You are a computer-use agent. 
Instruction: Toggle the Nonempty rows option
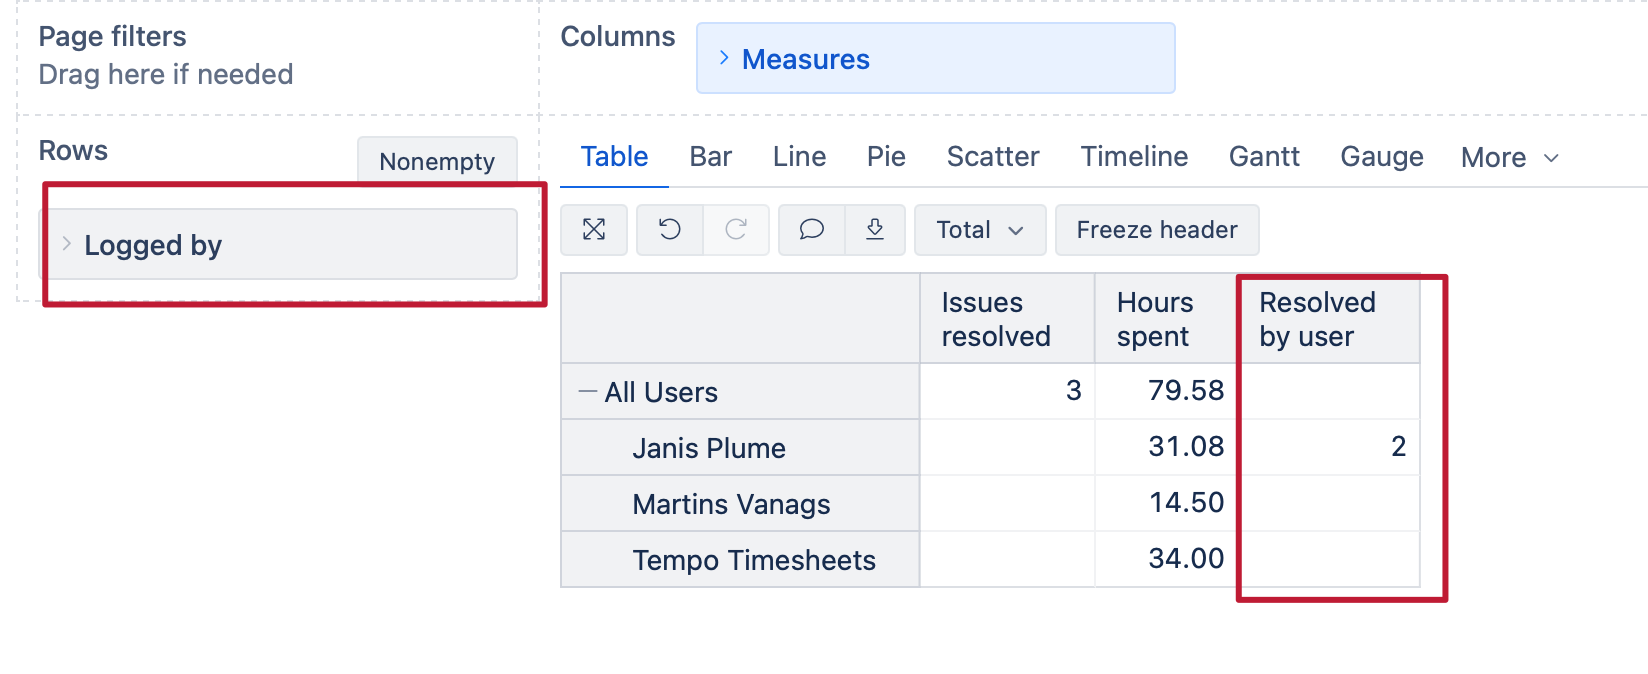[437, 161]
